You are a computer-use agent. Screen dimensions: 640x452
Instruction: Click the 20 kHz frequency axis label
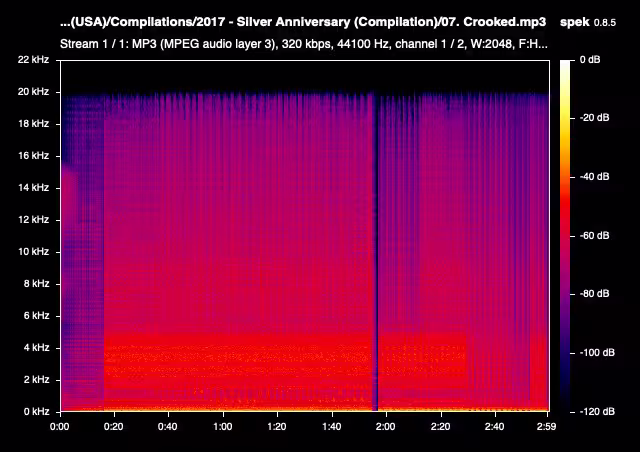[x=33, y=92]
